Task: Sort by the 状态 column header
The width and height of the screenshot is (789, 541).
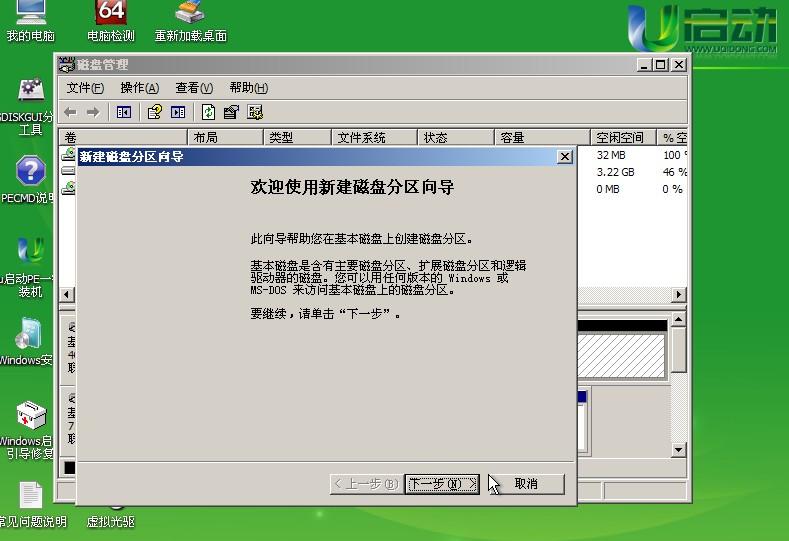Action: [x=456, y=137]
